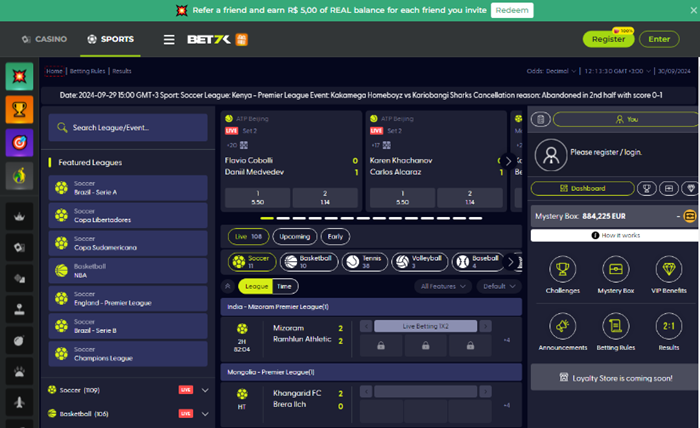Viewport: 700px width, 428px height.
Task: Expand the Soccer (1109) sidebar category
Action: tap(204, 389)
